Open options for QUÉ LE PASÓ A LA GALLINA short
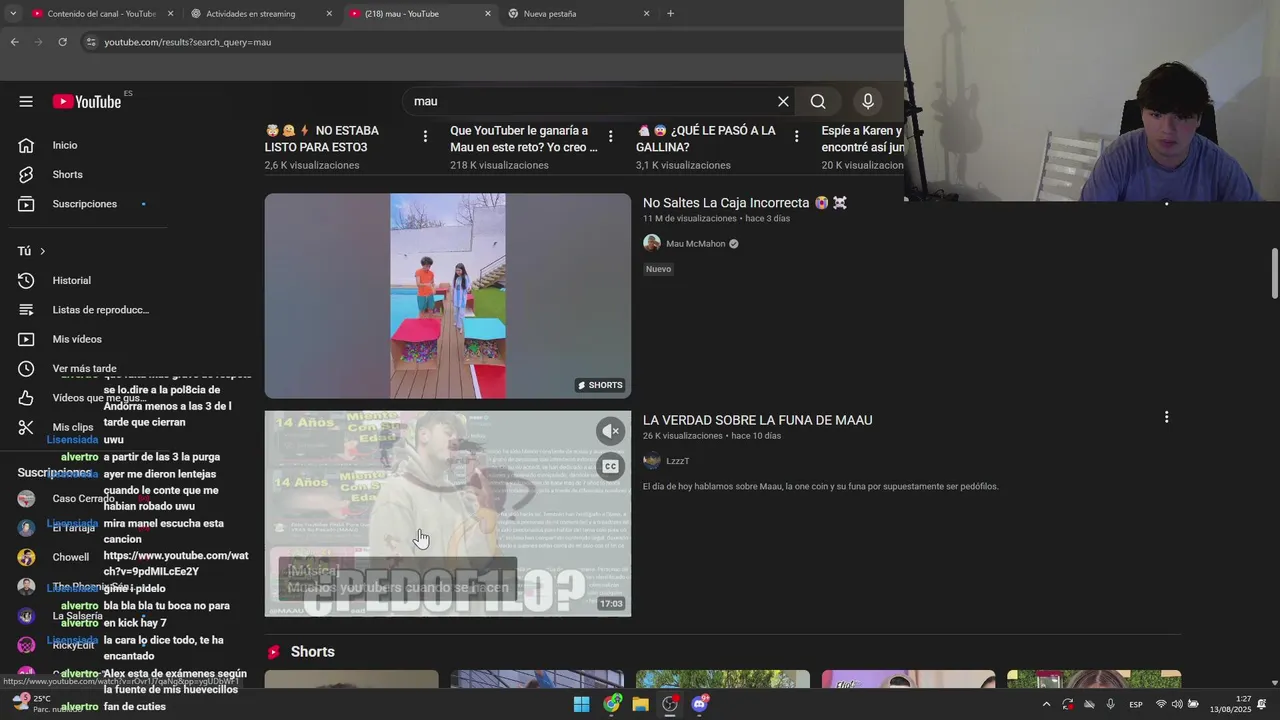 click(x=797, y=136)
